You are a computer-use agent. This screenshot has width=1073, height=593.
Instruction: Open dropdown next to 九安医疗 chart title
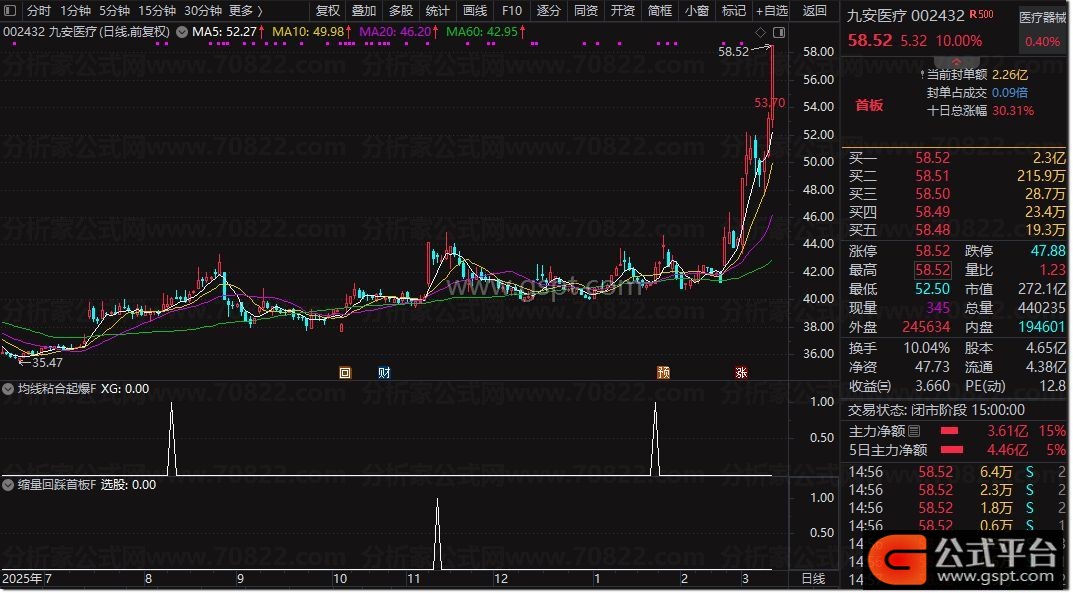[181, 32]
